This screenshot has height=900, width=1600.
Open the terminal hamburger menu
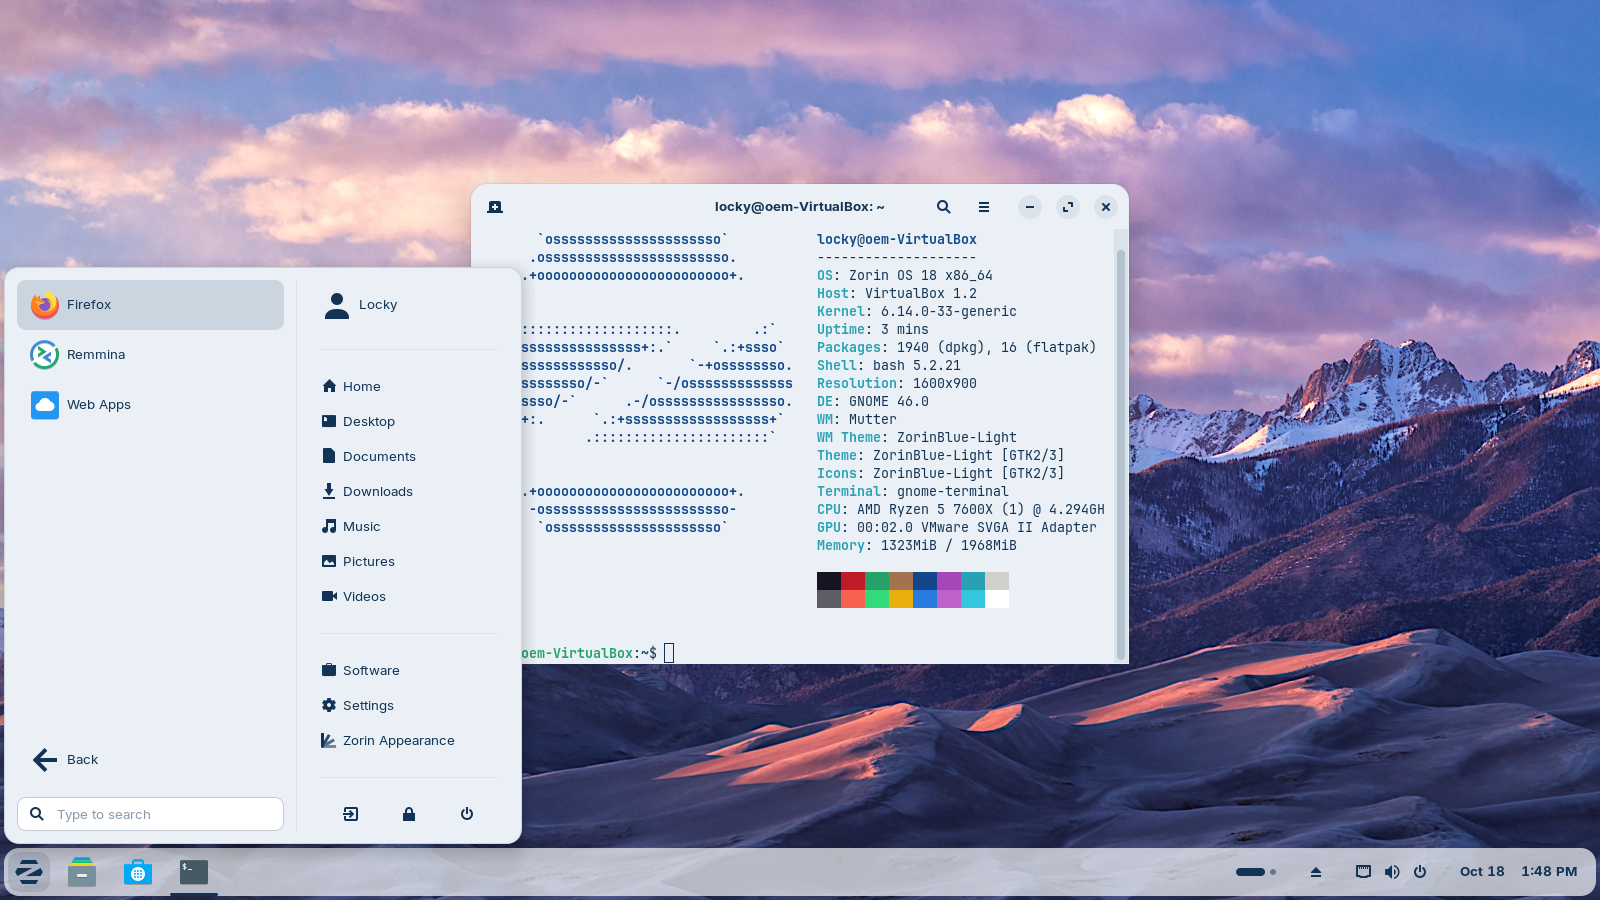[x=984, y=207]
